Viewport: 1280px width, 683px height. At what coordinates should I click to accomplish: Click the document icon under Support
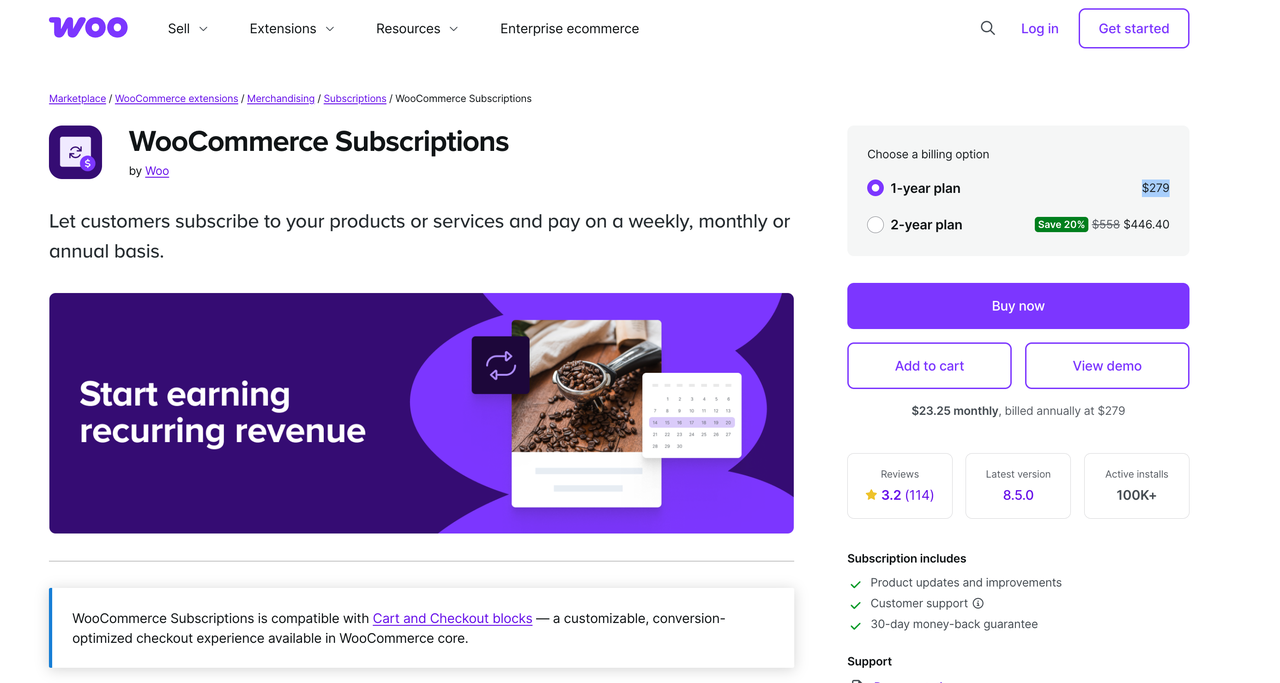pyautogui.click(x=857, y=681)
